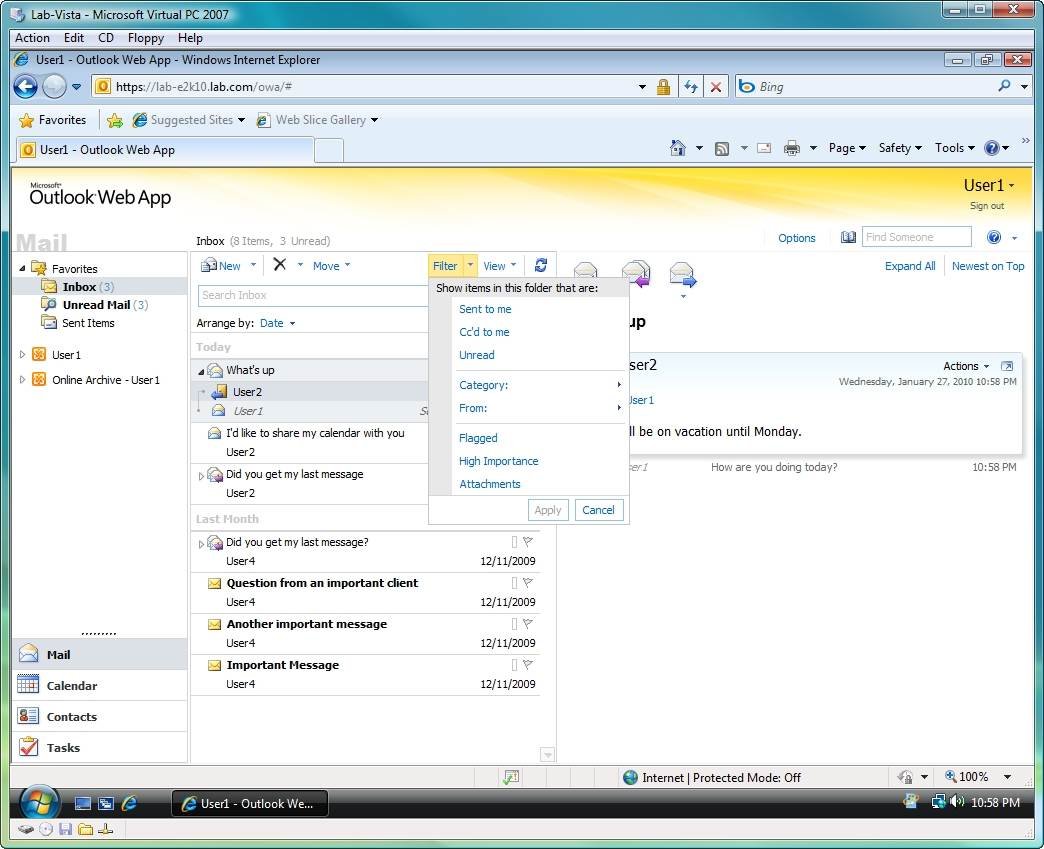Screen dimensions: 1044x849
Task: Click the refresh icon next to View
Action: 541,265
